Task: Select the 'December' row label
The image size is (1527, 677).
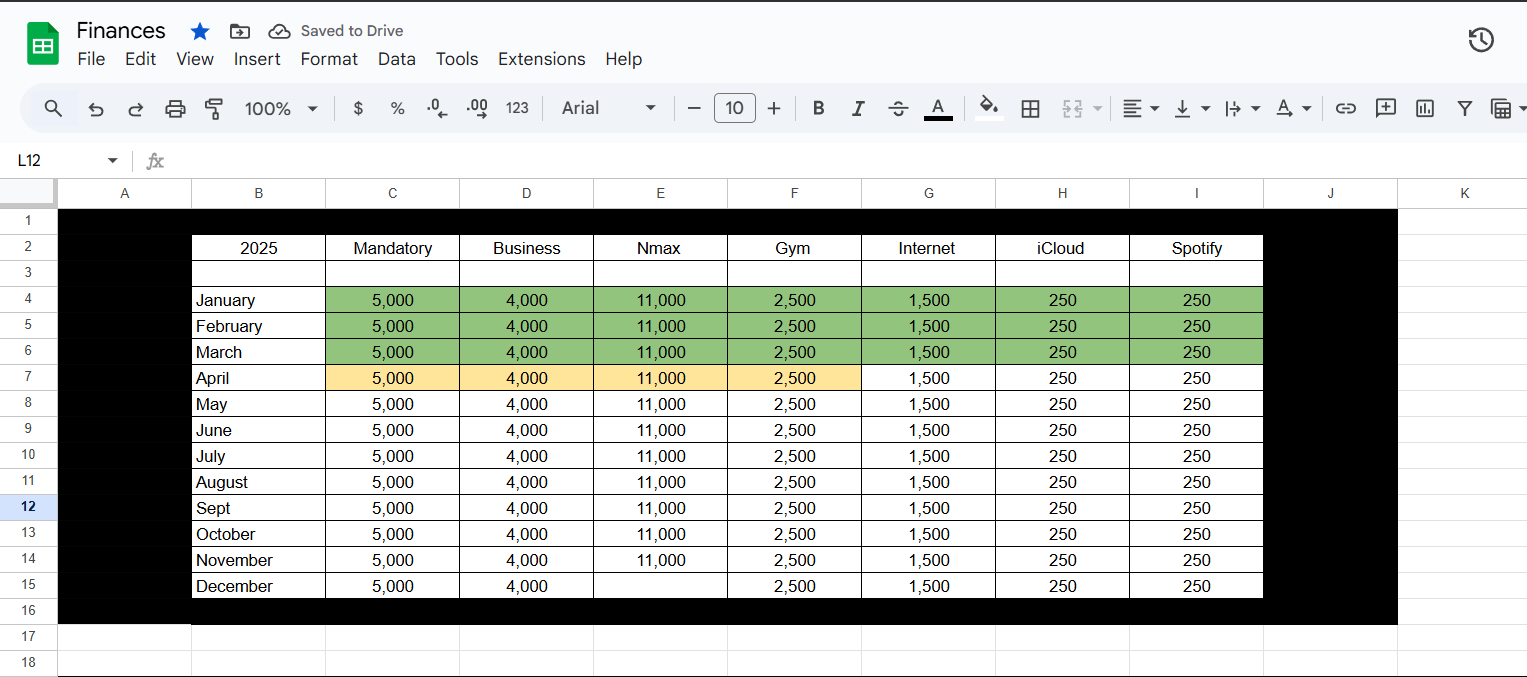Action: [x=258, y=586]
